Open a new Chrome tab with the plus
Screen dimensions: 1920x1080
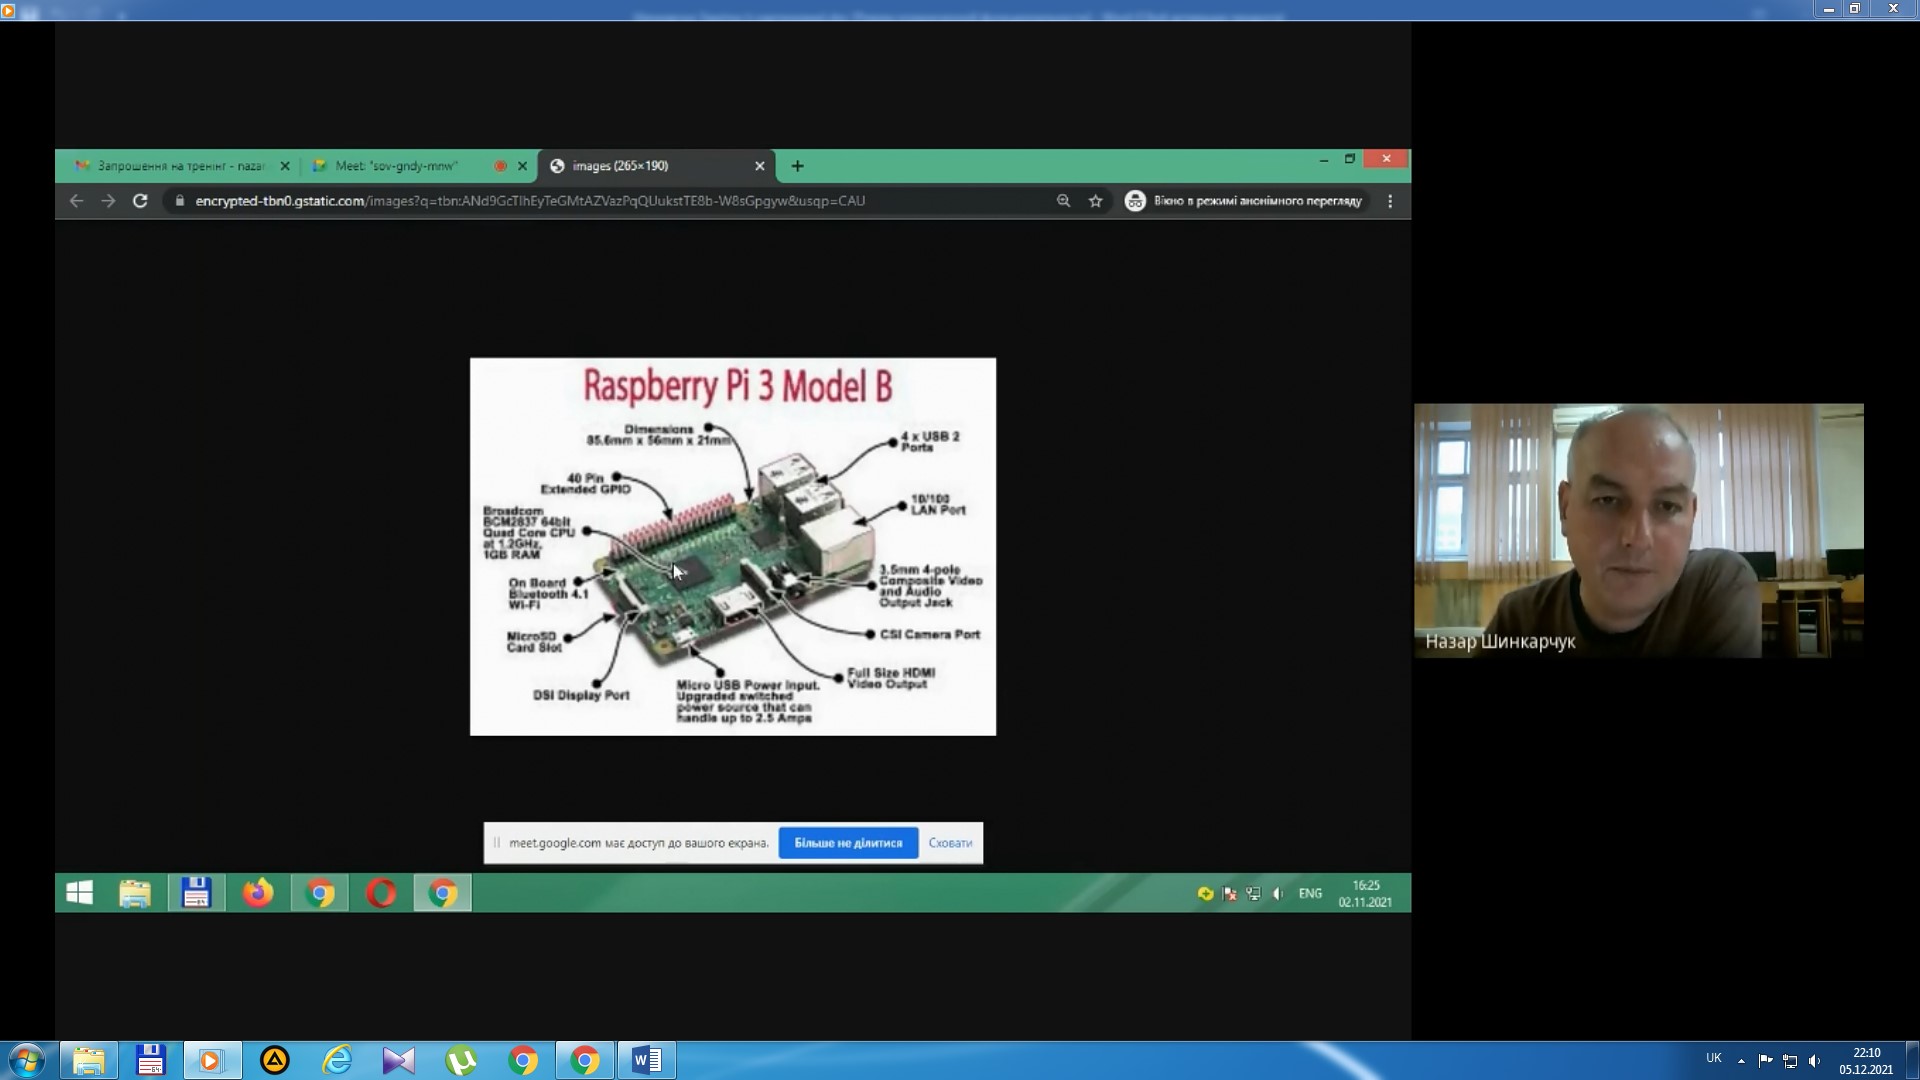[x=797, y=166]
